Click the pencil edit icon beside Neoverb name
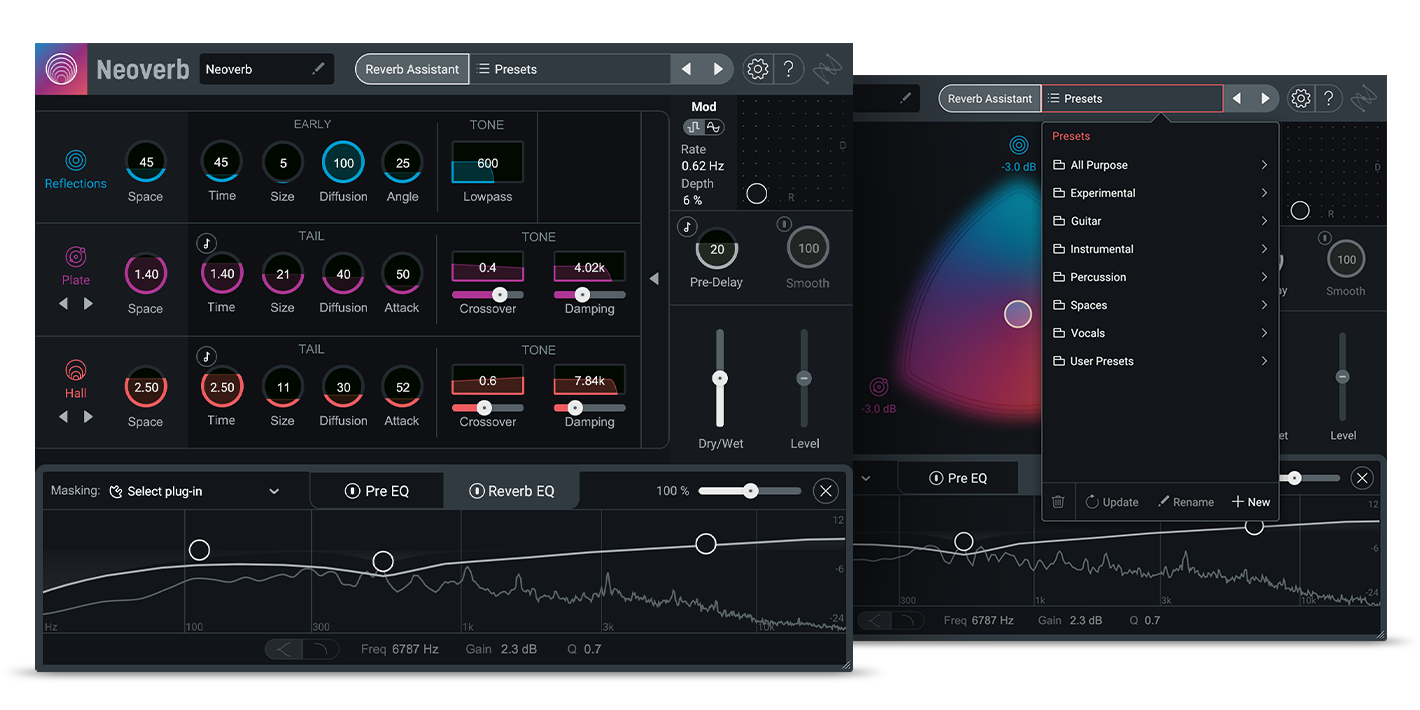The height and width of the screenshot is (710, 1420). tap(319, 69)
